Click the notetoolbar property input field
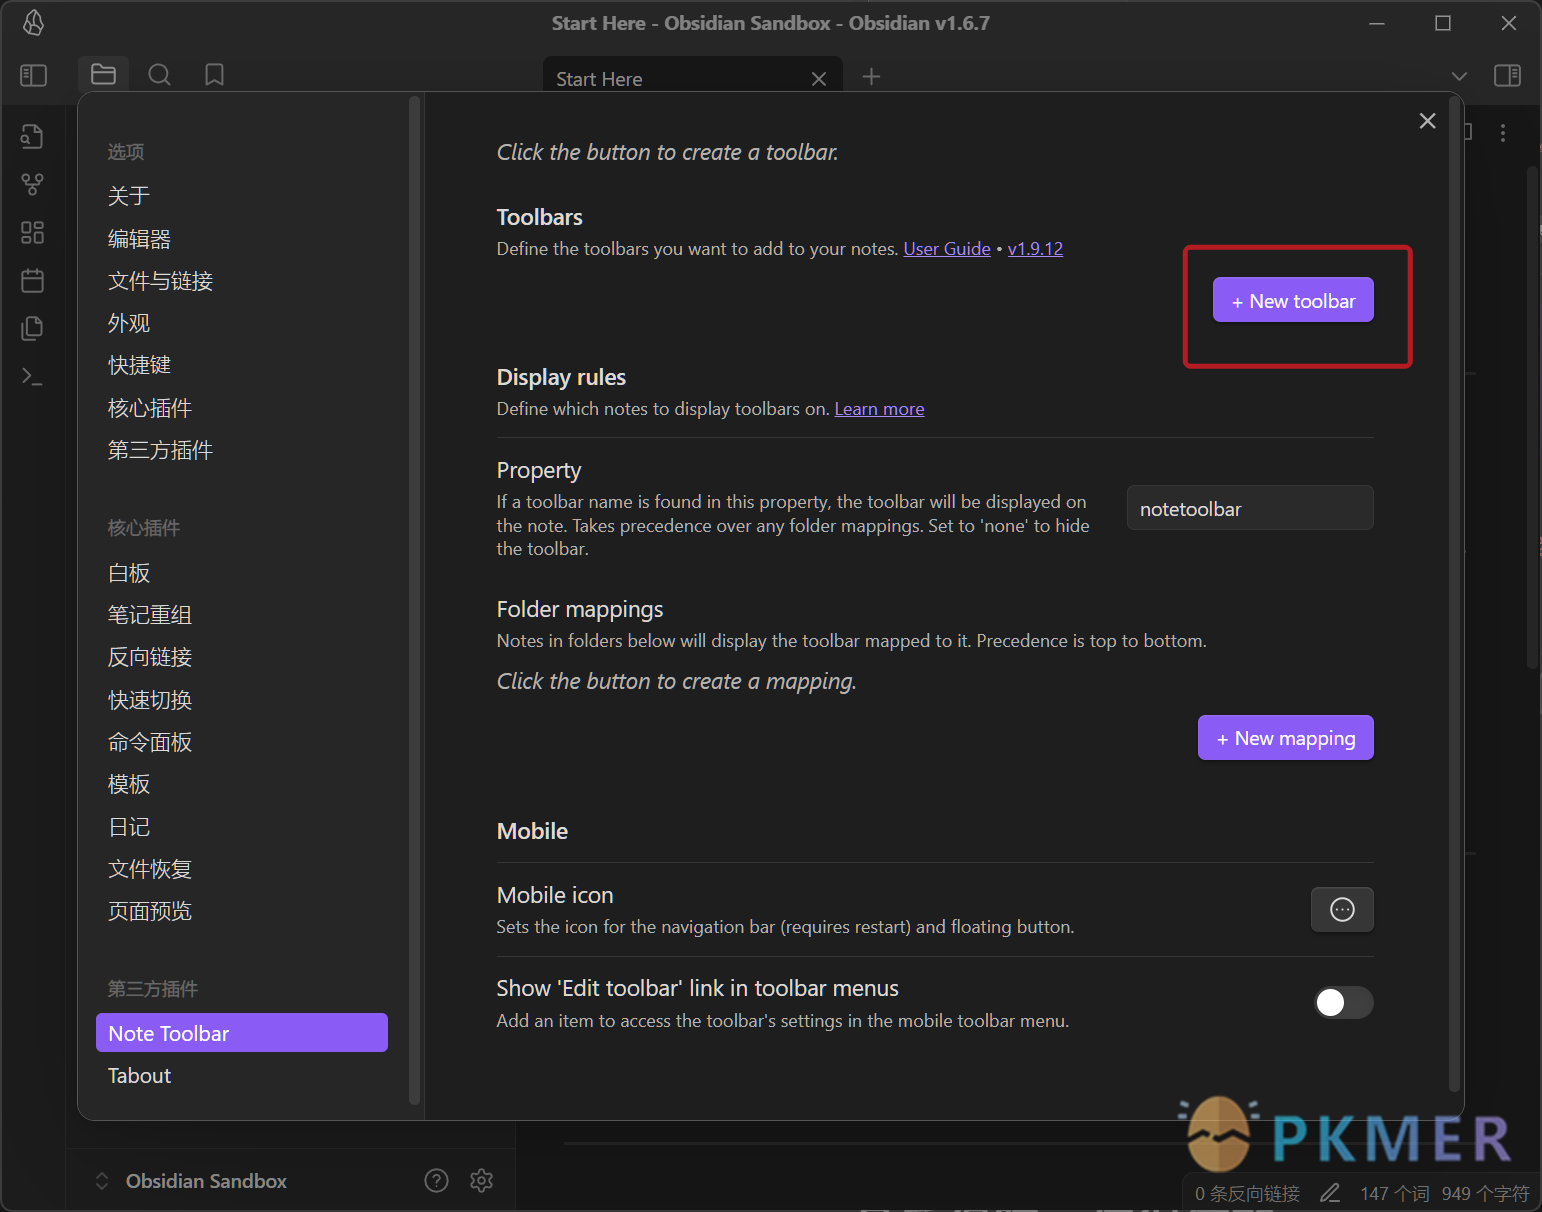Image resolution: width=1542 pixels, height=1212 pixels. click(1249, 509)
